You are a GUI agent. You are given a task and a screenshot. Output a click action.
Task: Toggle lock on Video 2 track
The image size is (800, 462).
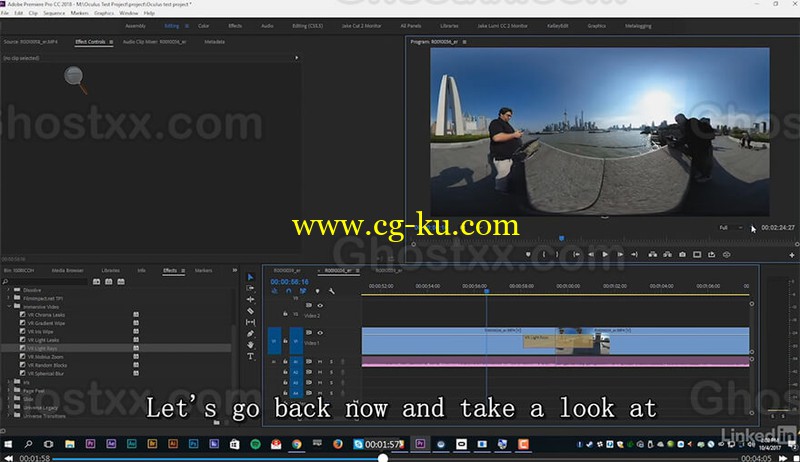pos(285,314)
